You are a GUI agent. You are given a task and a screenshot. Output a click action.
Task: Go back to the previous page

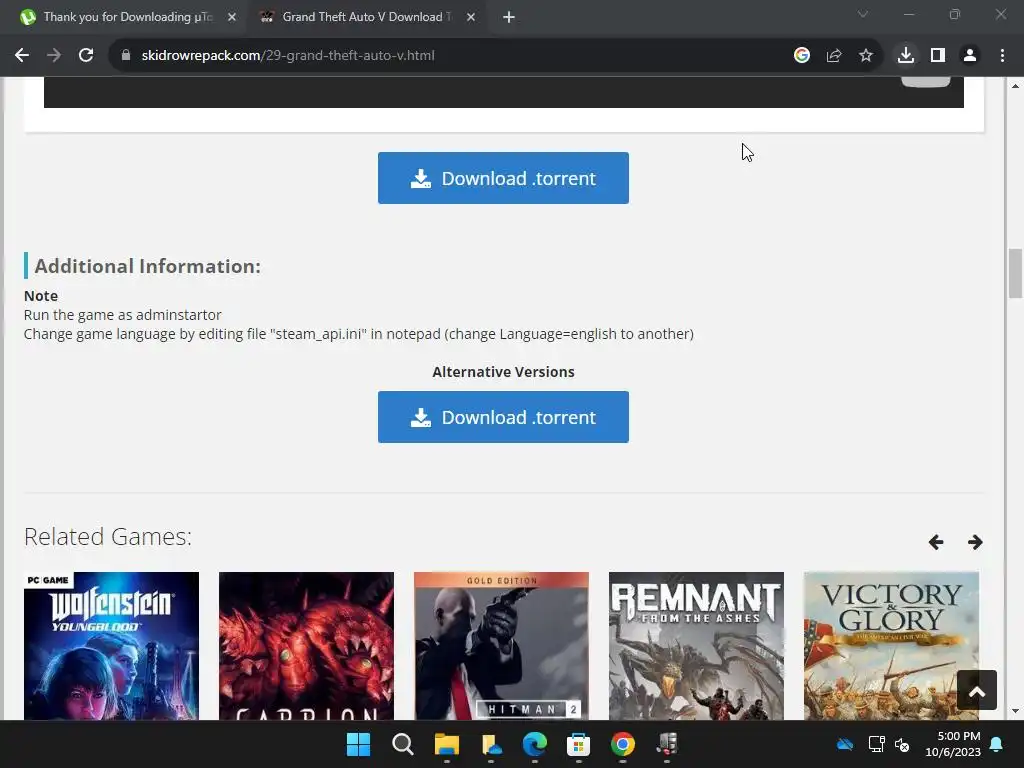point(22,56)
